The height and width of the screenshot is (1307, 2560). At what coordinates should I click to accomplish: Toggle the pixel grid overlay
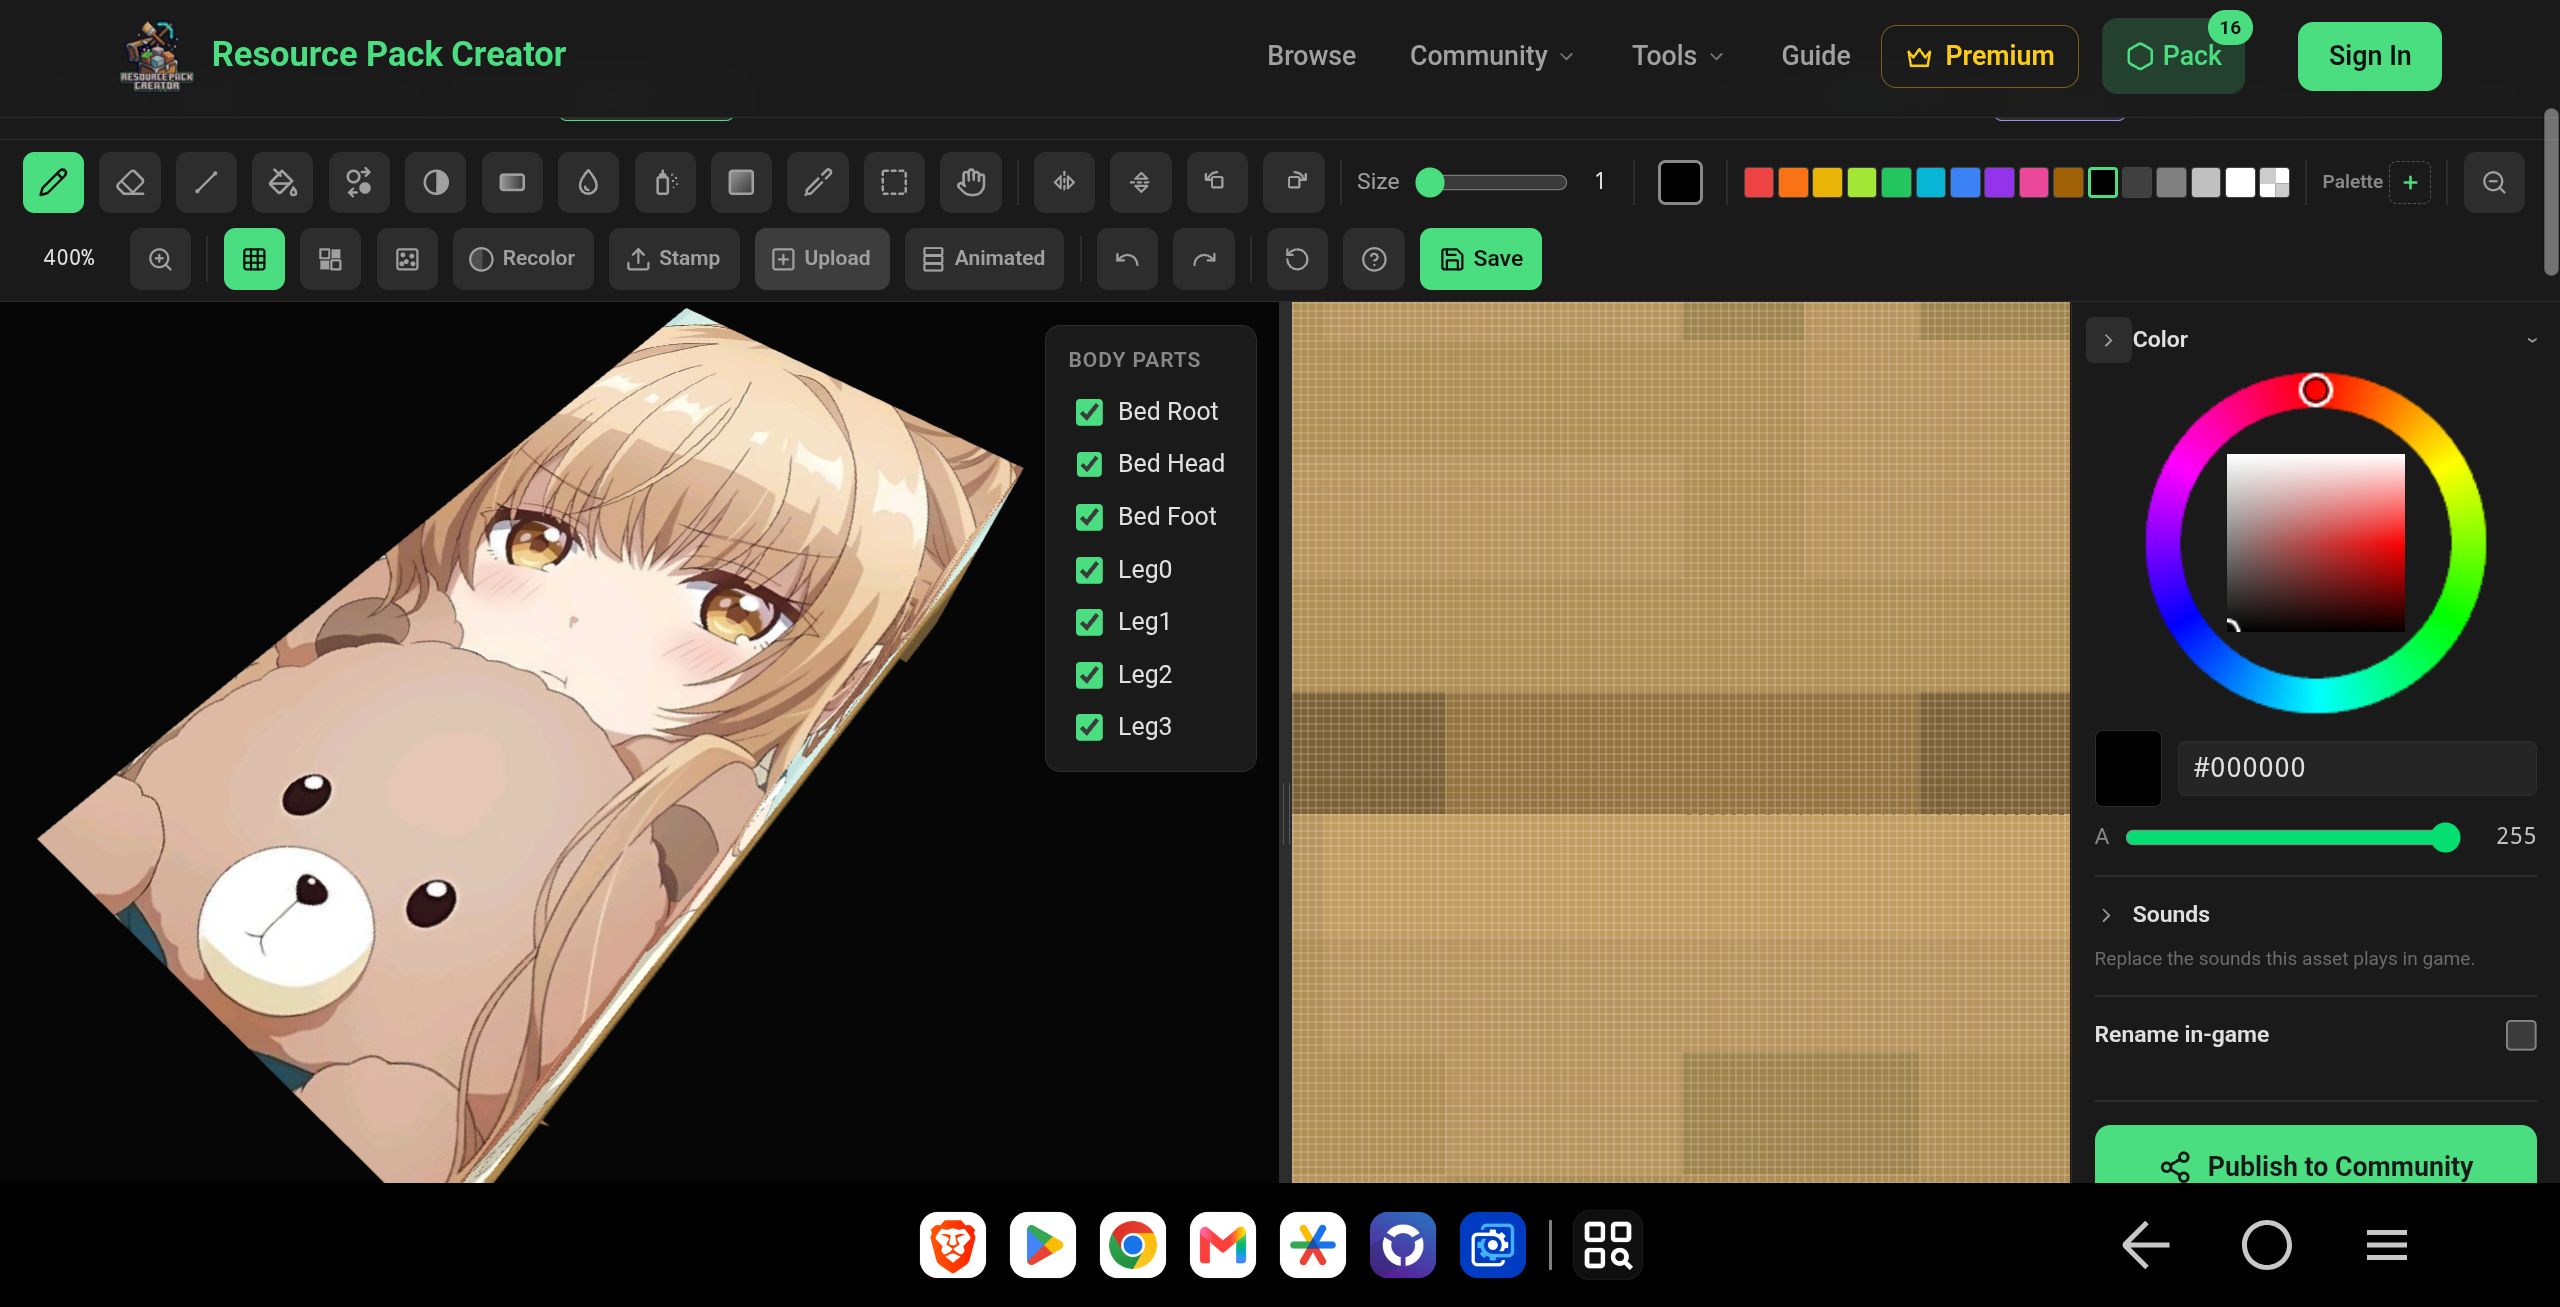(x=254, y=259)
